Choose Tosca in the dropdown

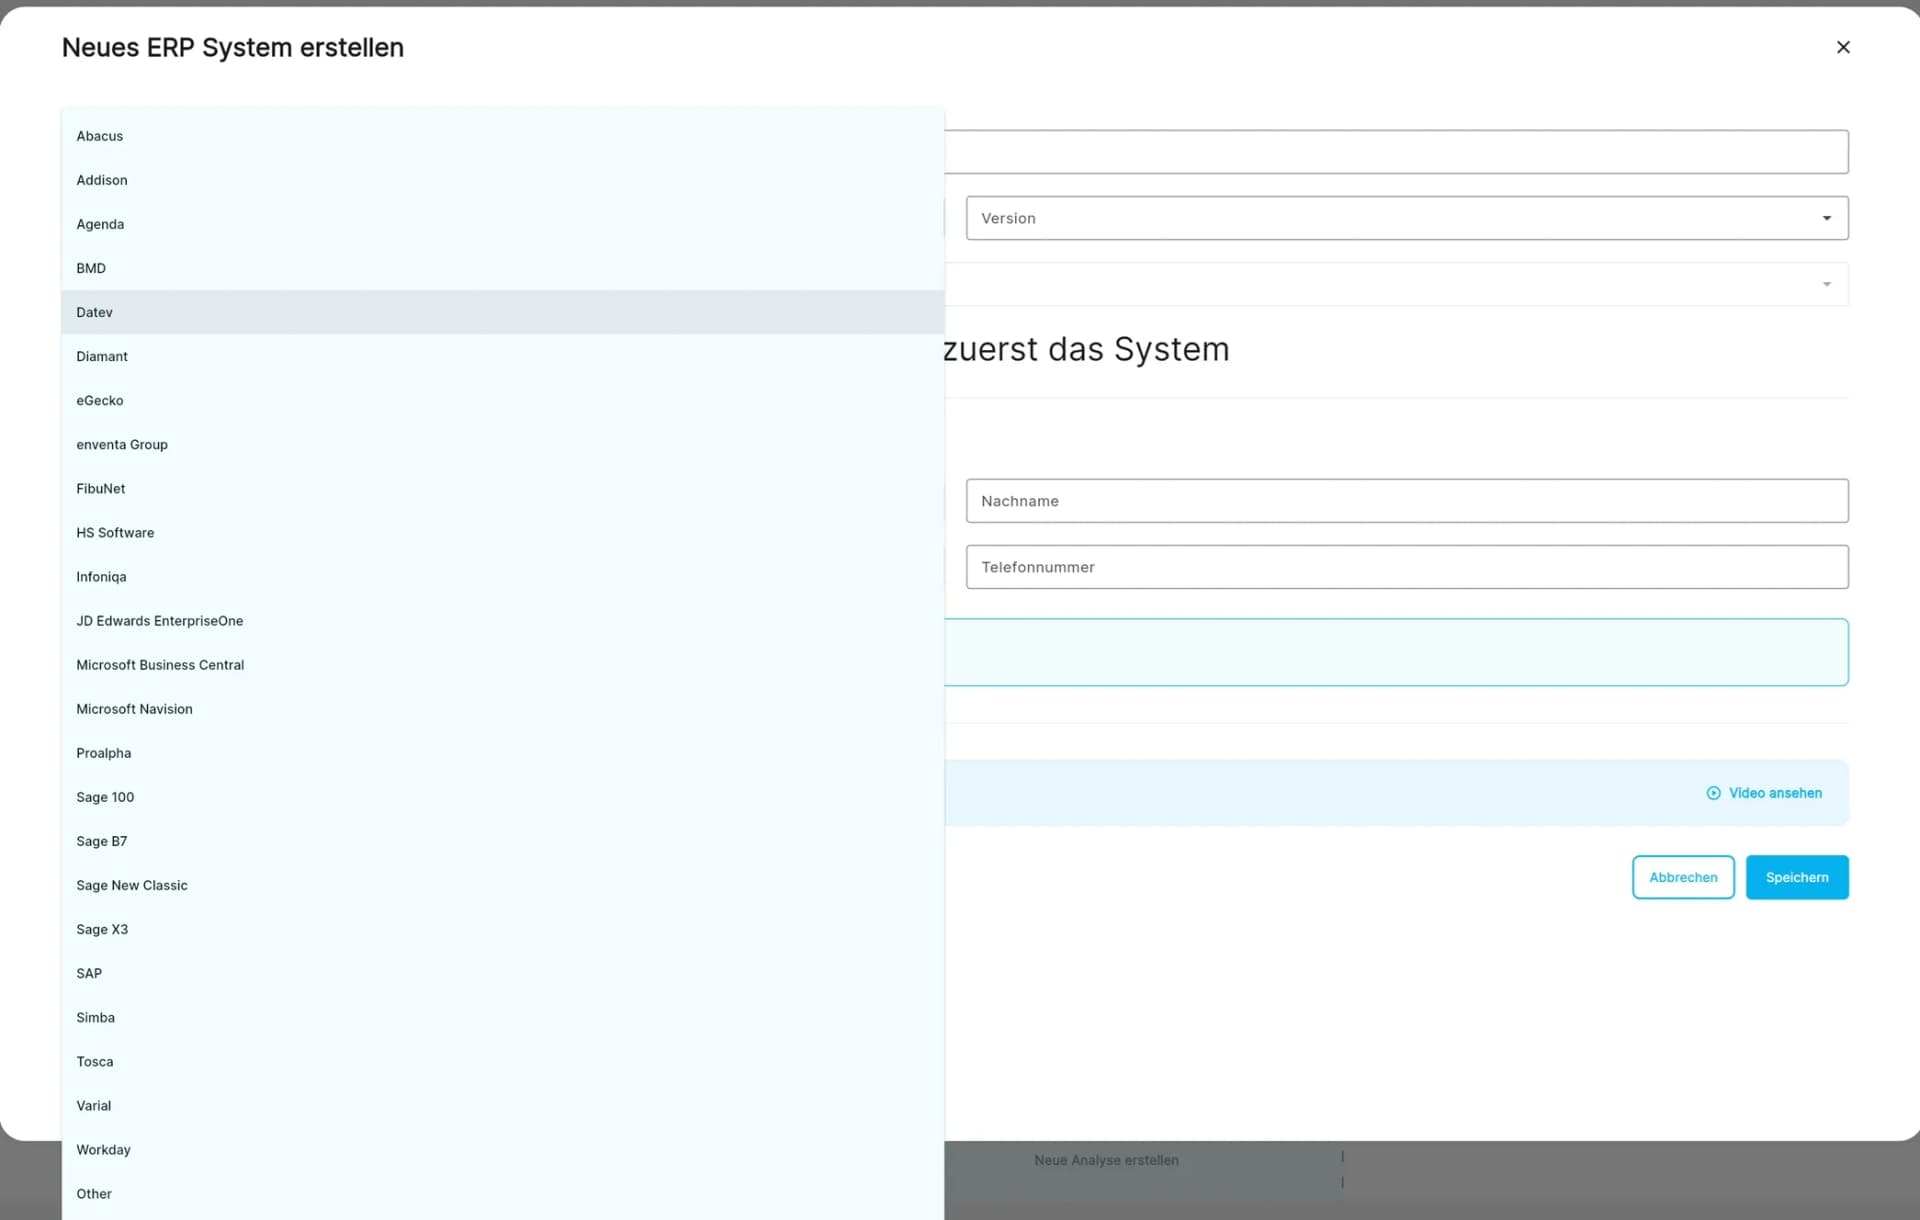[x=503, y=1060]
